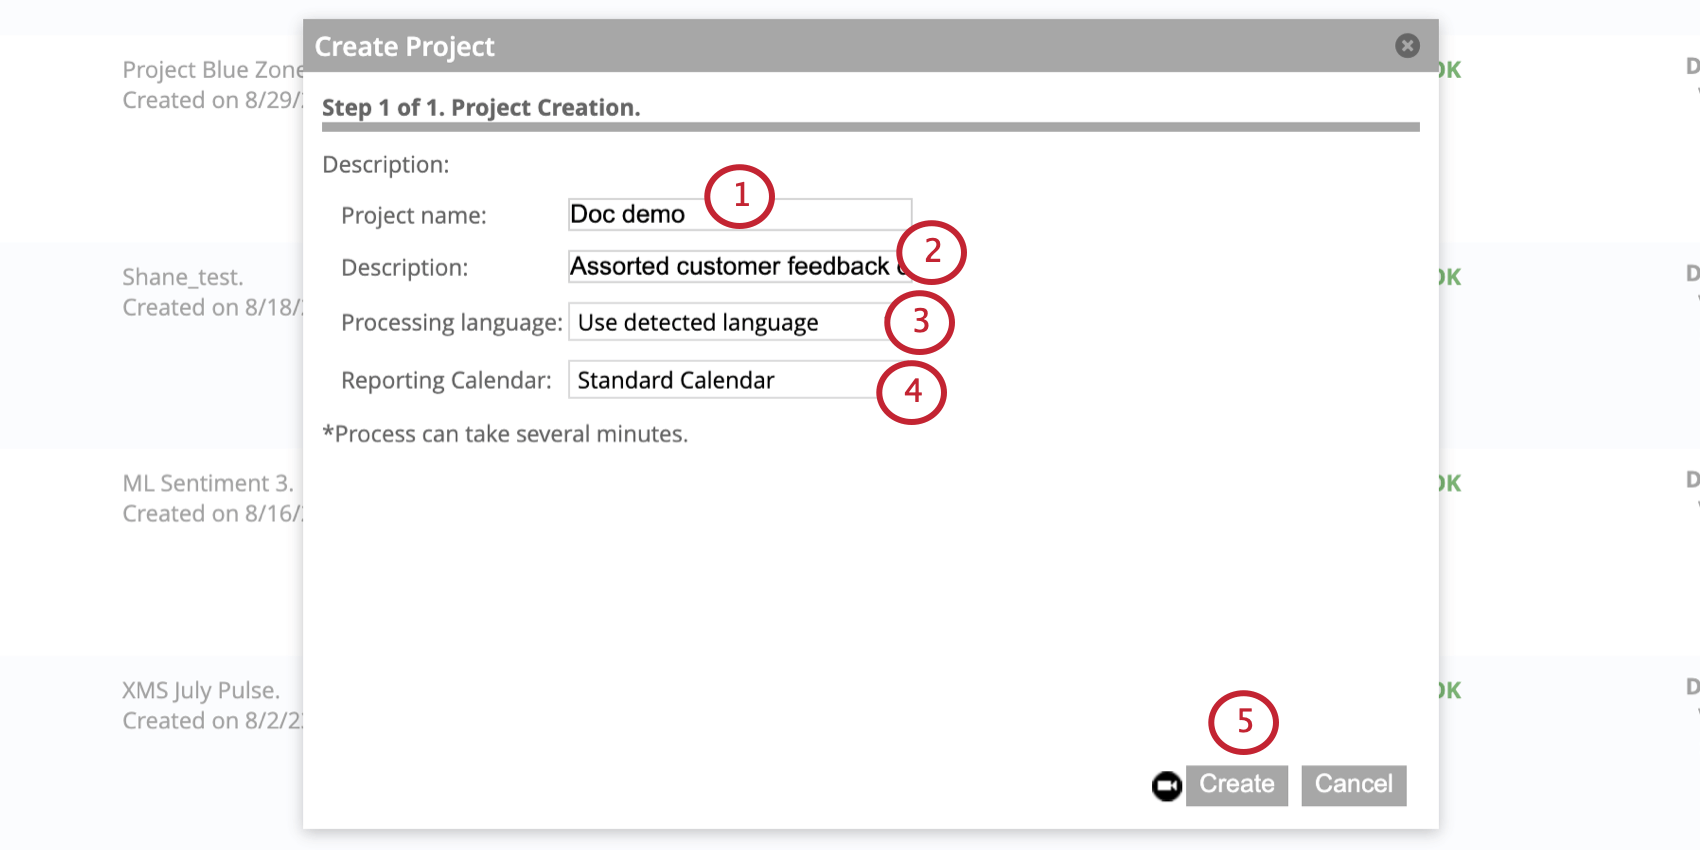Select the ML Sentiment 3 project entry
Image resolution: width=1700 pixels, height=850 pixels.
pos(206,482)
